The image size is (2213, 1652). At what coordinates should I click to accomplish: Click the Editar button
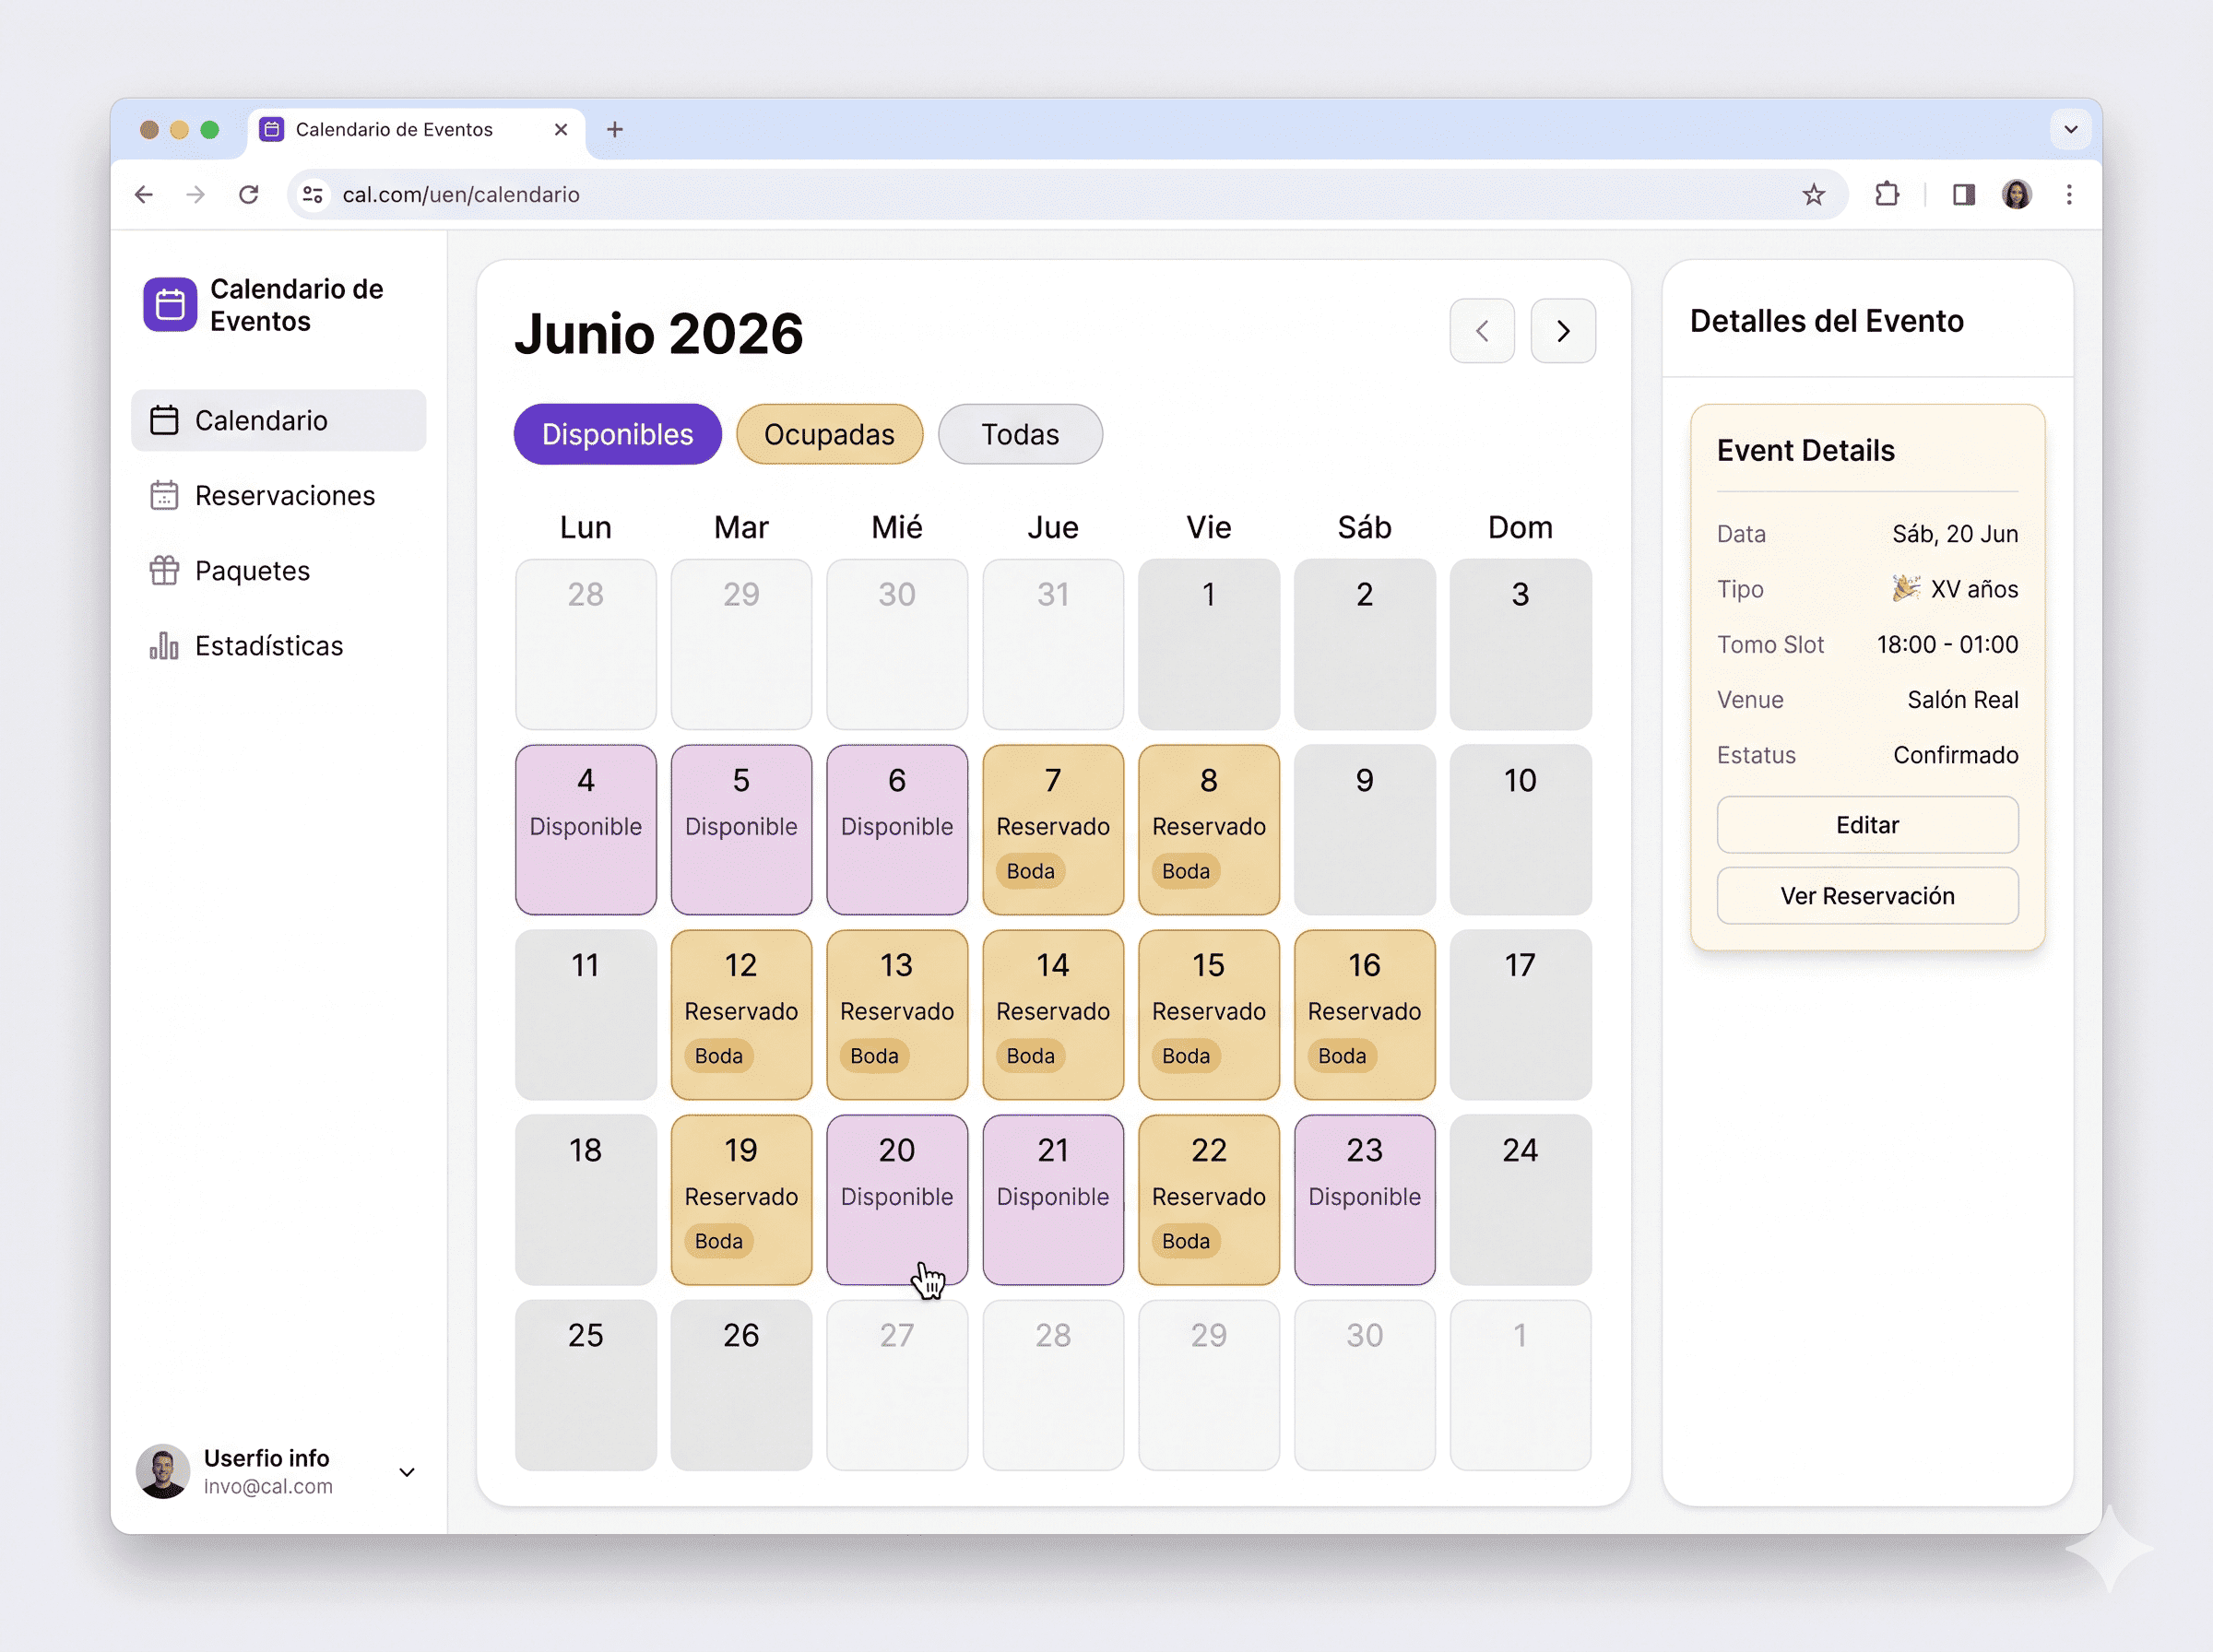[x=1867, y=825]
